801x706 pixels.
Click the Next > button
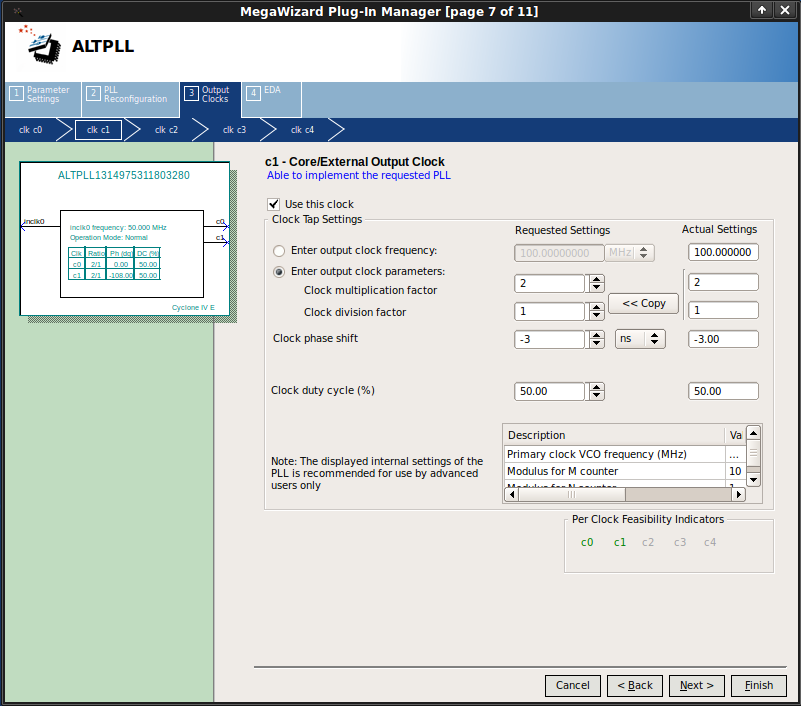696,685
